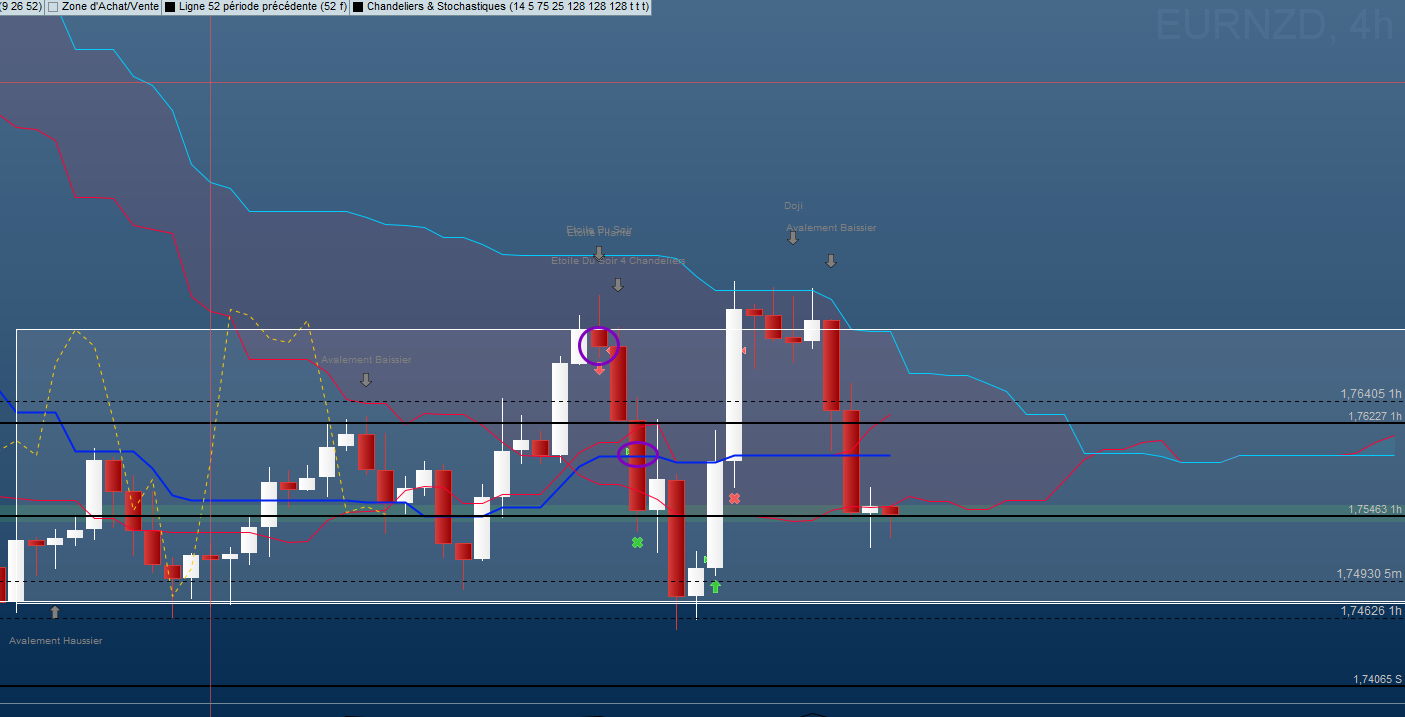This screenshot has width=1405, height=717.
Task: Click the black square beside Ligne 52 période précédente
Action: pos(170,7)
